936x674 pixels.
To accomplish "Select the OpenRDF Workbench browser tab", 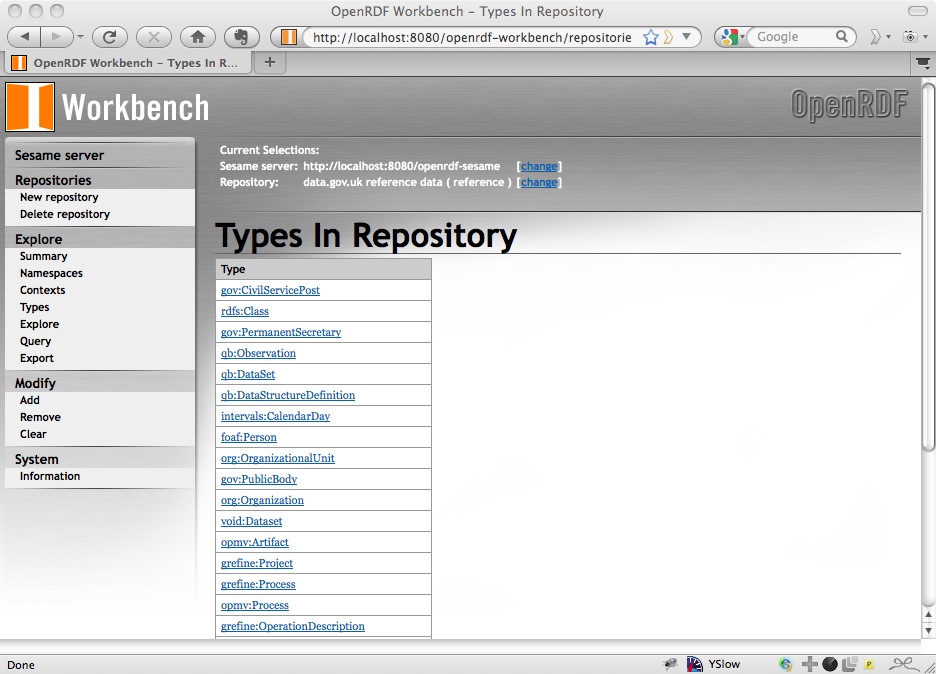I will click(127, 63).
